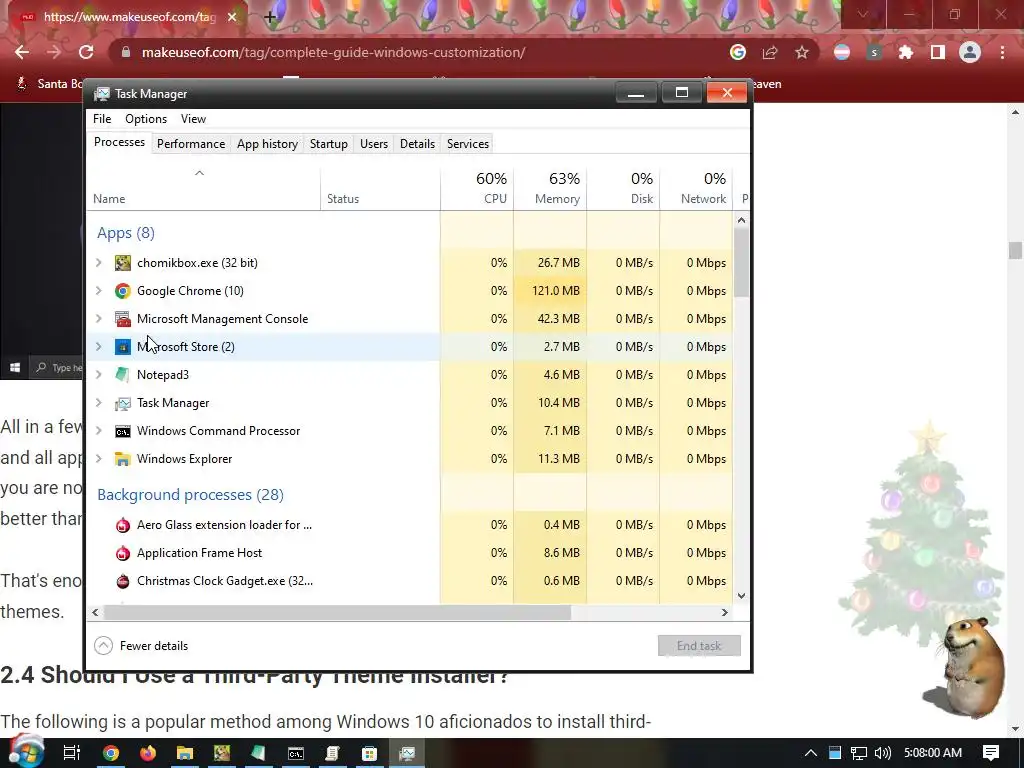Click Chrome's back navigation arrow
The height and width of the screenshot is (768, 1024).
[22, 52]
